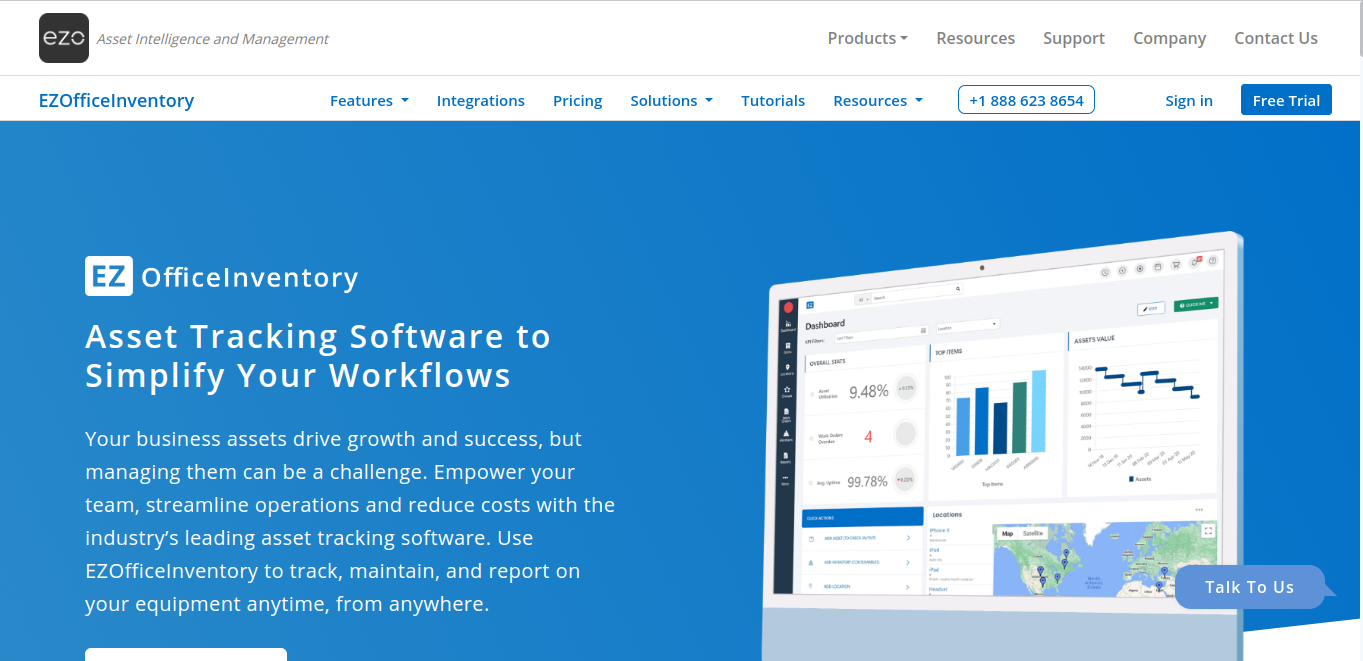Click the tagline "Asset Intelligence and Management"
Viewport: 1363px width, 661px height.
point(212,39)
